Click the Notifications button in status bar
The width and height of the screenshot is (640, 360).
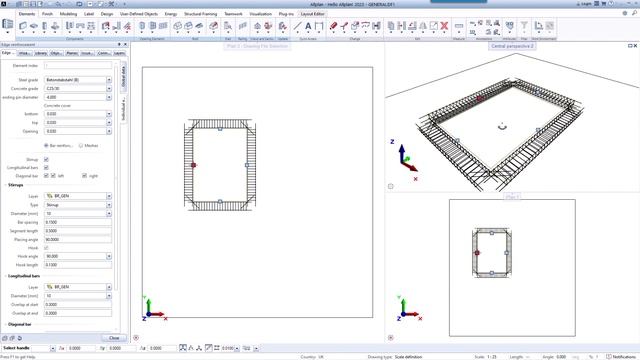(621, 357)
